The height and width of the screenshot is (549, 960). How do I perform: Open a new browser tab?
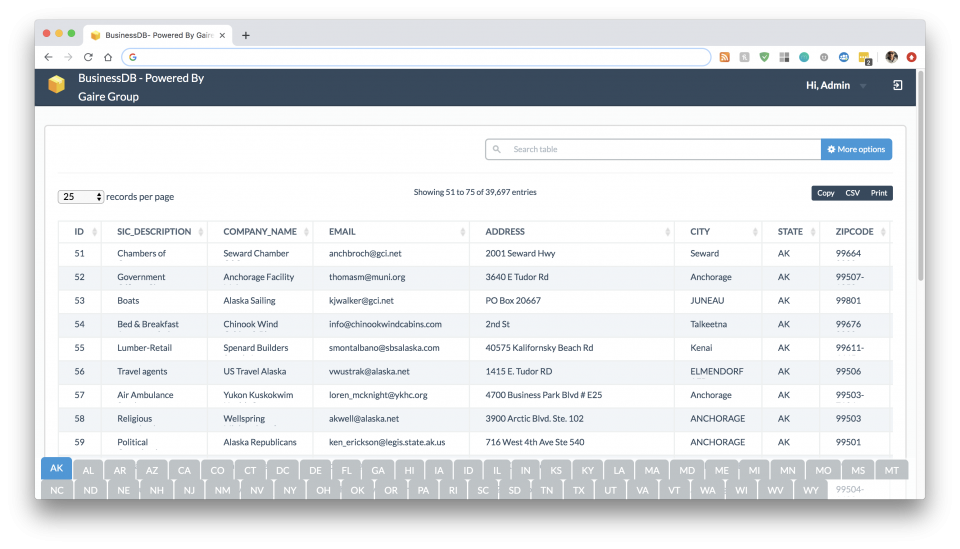pos(246,35)
